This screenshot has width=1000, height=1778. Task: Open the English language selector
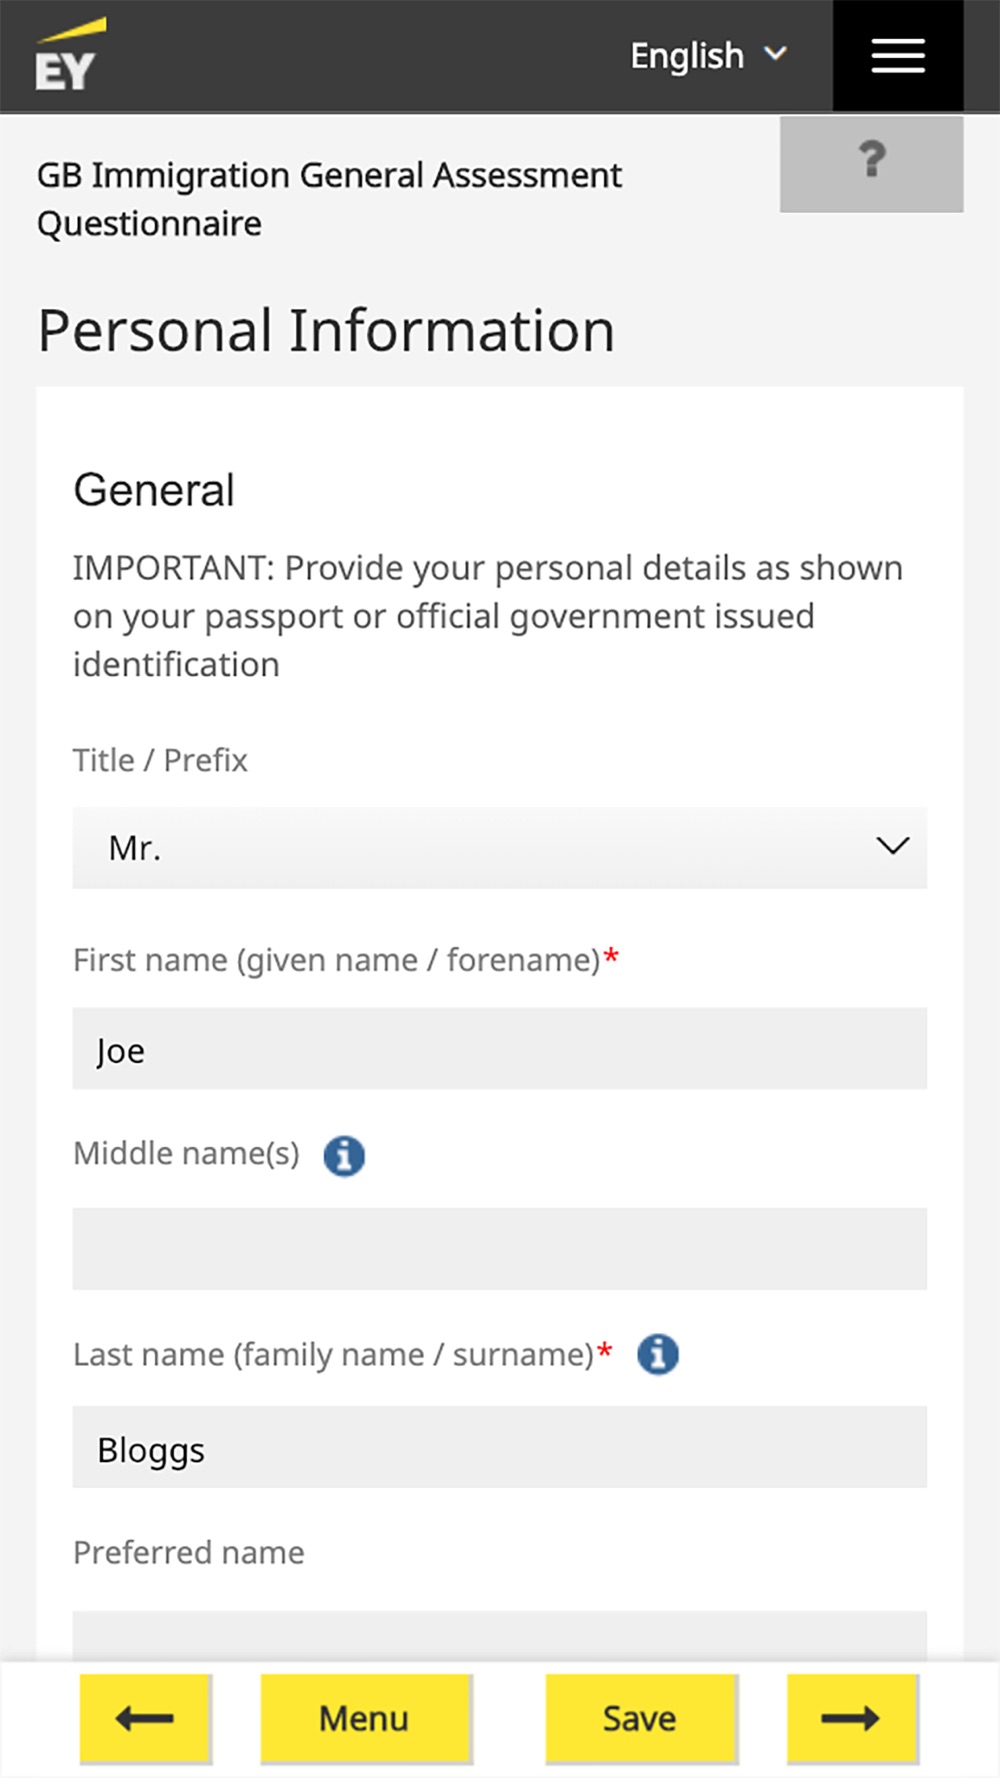707,56
